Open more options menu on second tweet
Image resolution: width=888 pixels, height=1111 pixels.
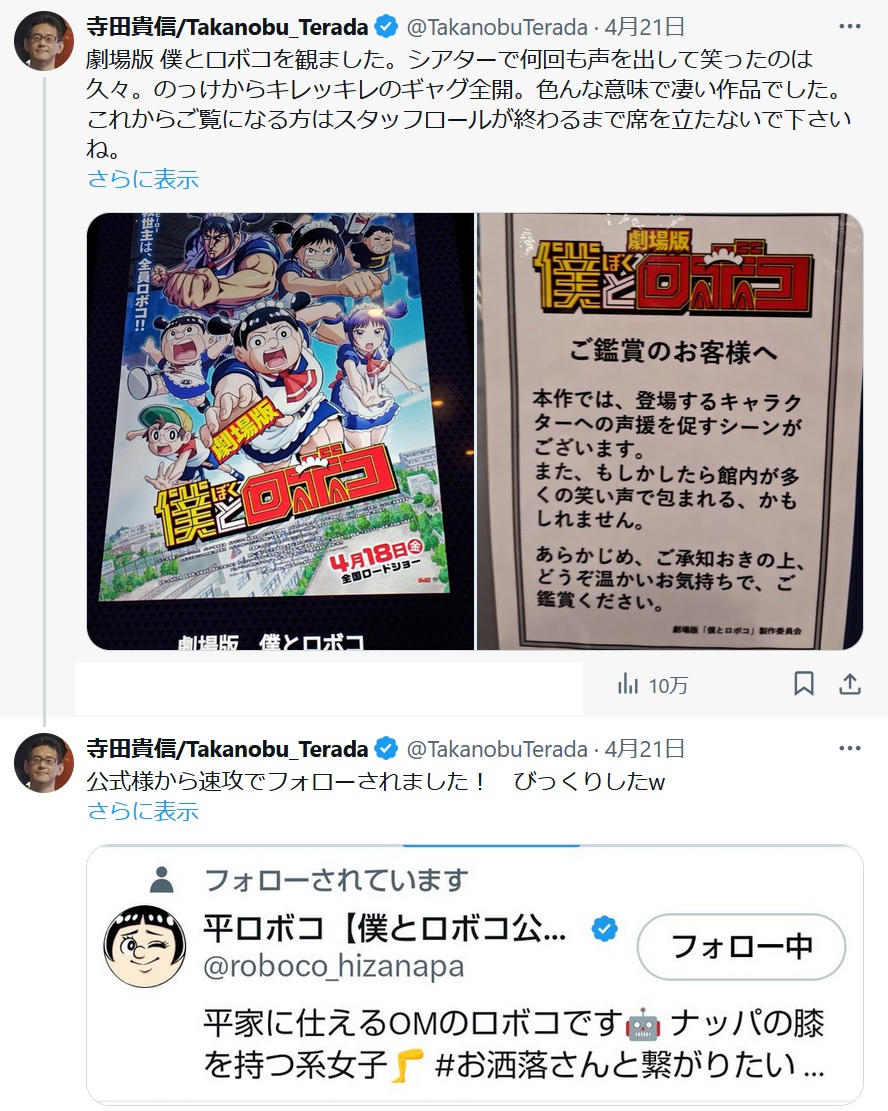849,749
